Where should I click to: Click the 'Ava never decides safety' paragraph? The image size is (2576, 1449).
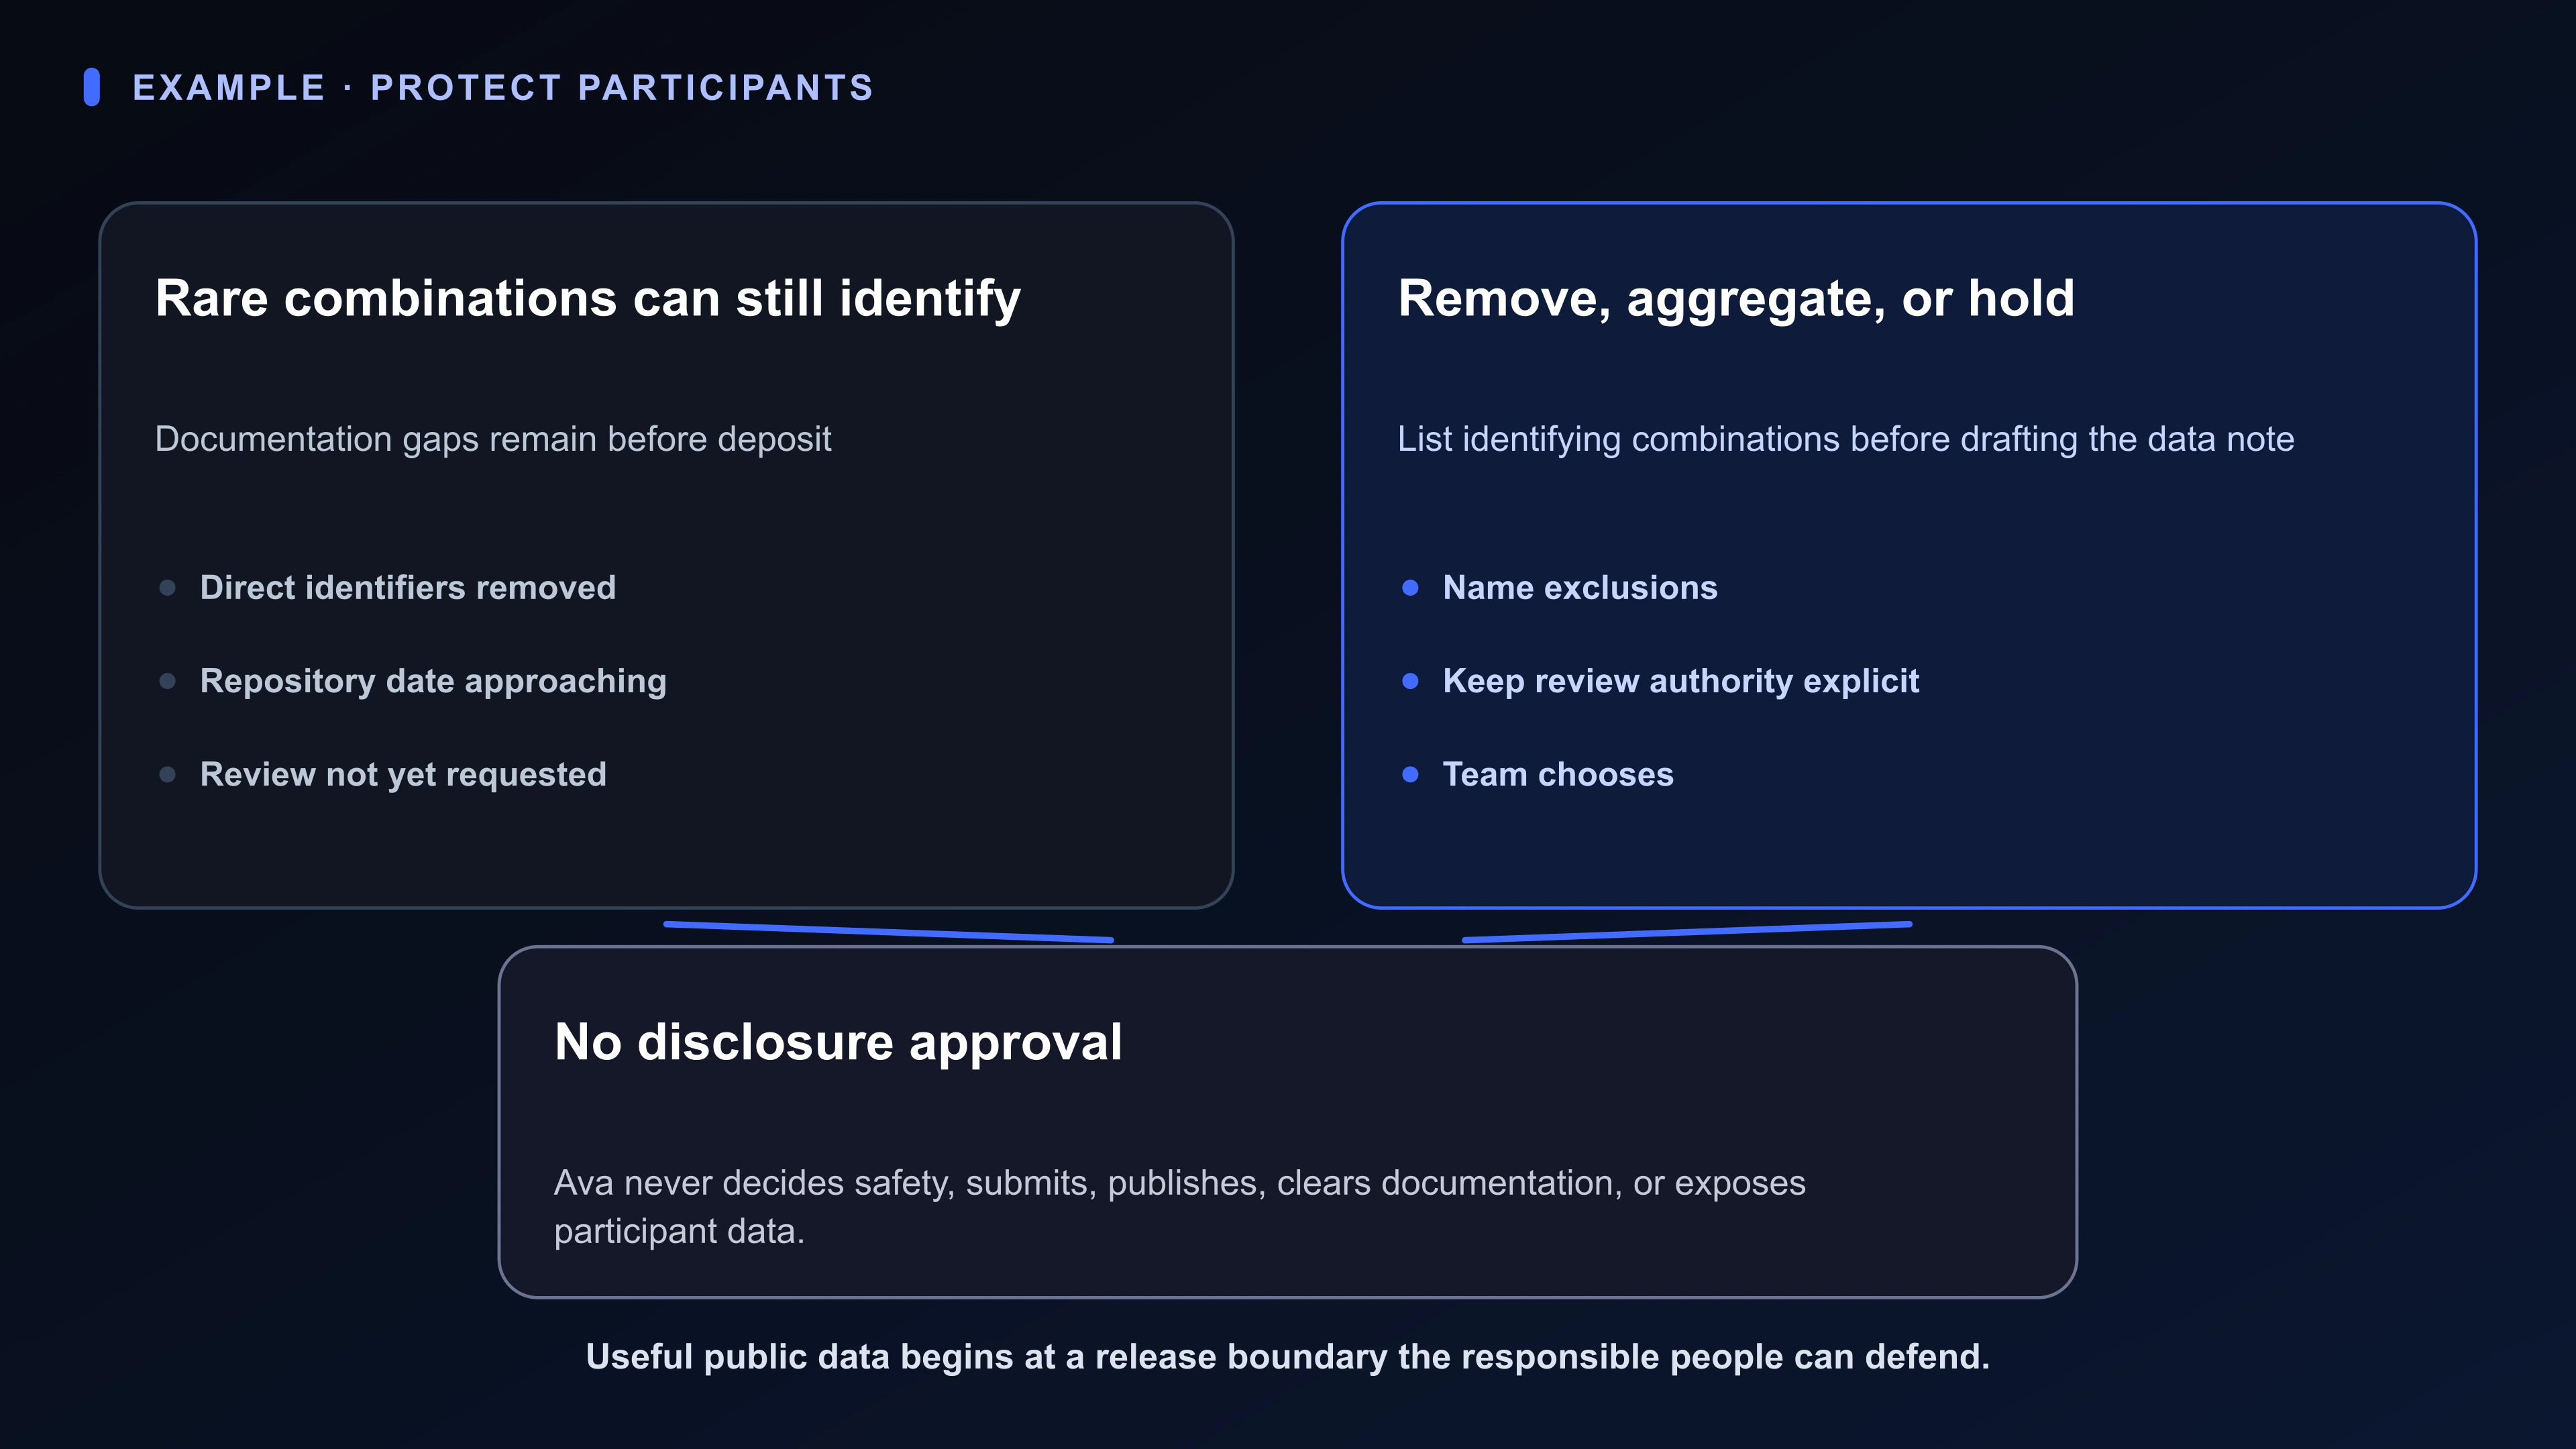1180,1207
